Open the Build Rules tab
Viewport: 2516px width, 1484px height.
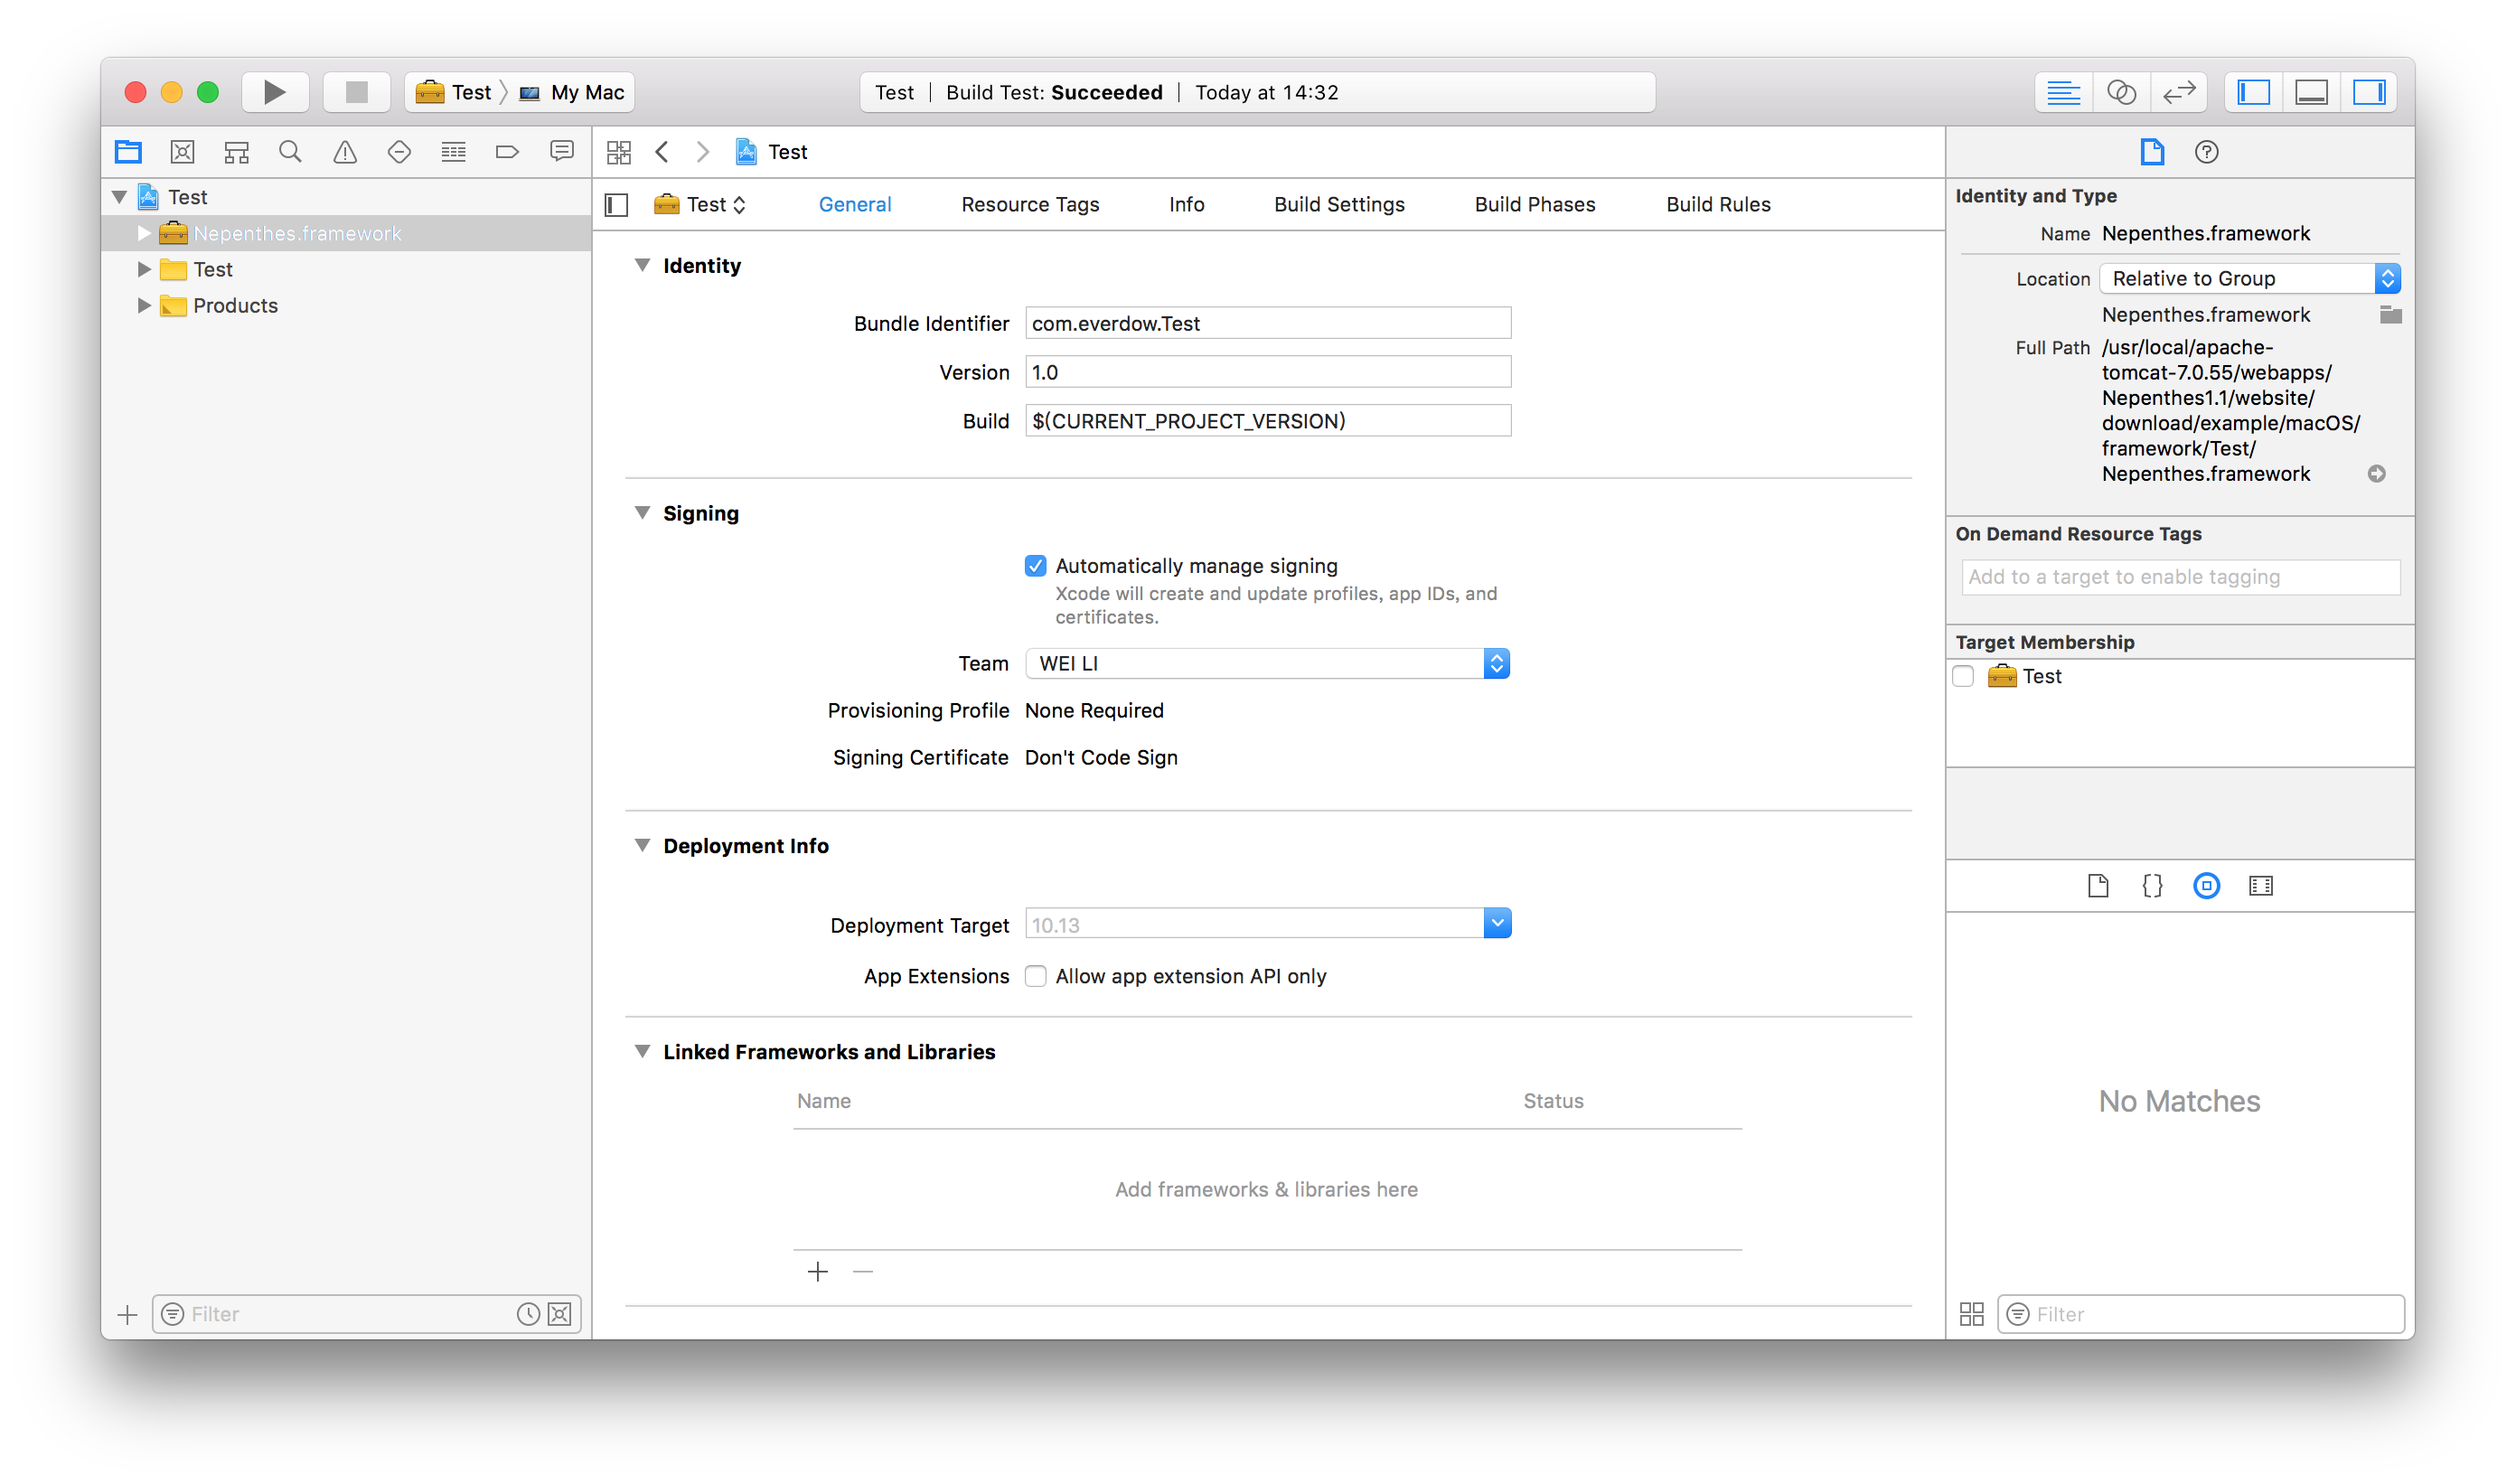[x=1718, y=205]
